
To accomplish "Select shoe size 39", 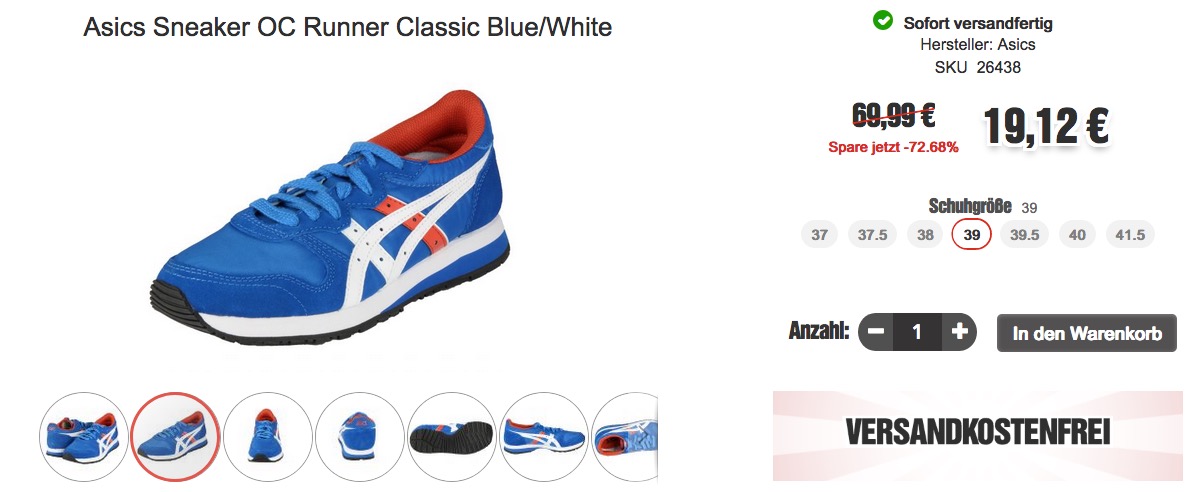I will point(971,234).
